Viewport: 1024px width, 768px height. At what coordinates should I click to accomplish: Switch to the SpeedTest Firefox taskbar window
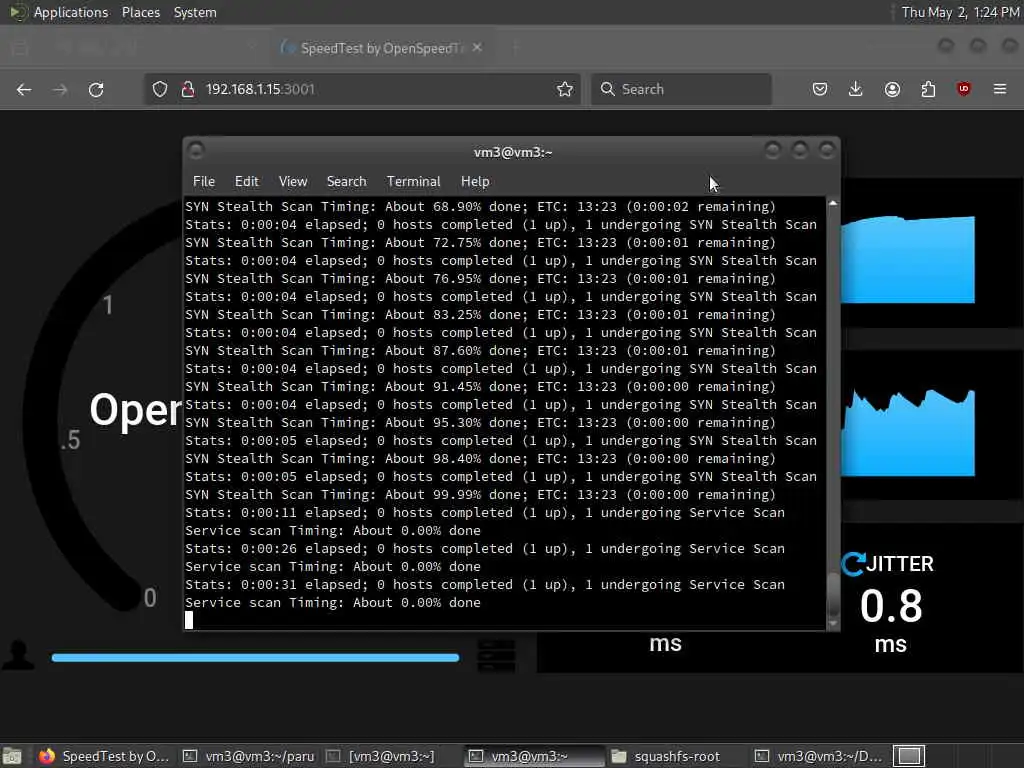tap(104, 756)
